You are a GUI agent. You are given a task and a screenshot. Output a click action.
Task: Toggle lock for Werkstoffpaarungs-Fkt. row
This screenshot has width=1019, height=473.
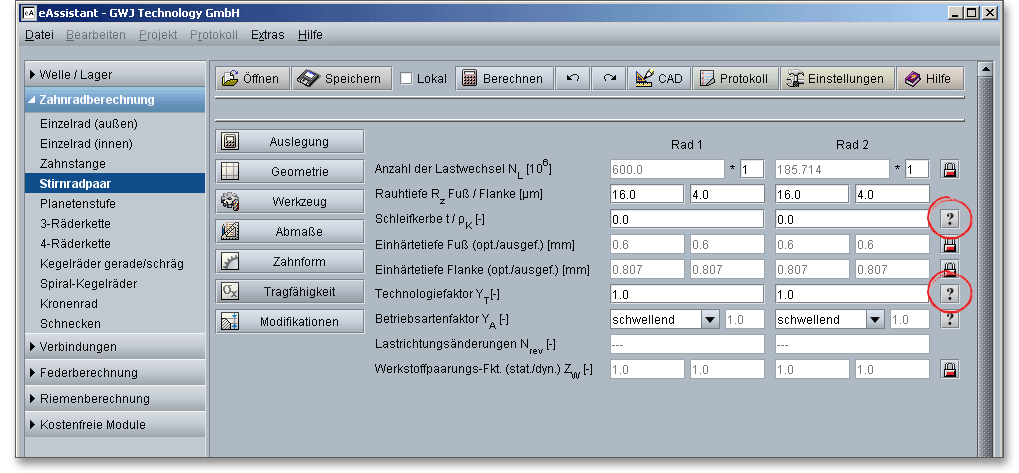tap(950, 370)
